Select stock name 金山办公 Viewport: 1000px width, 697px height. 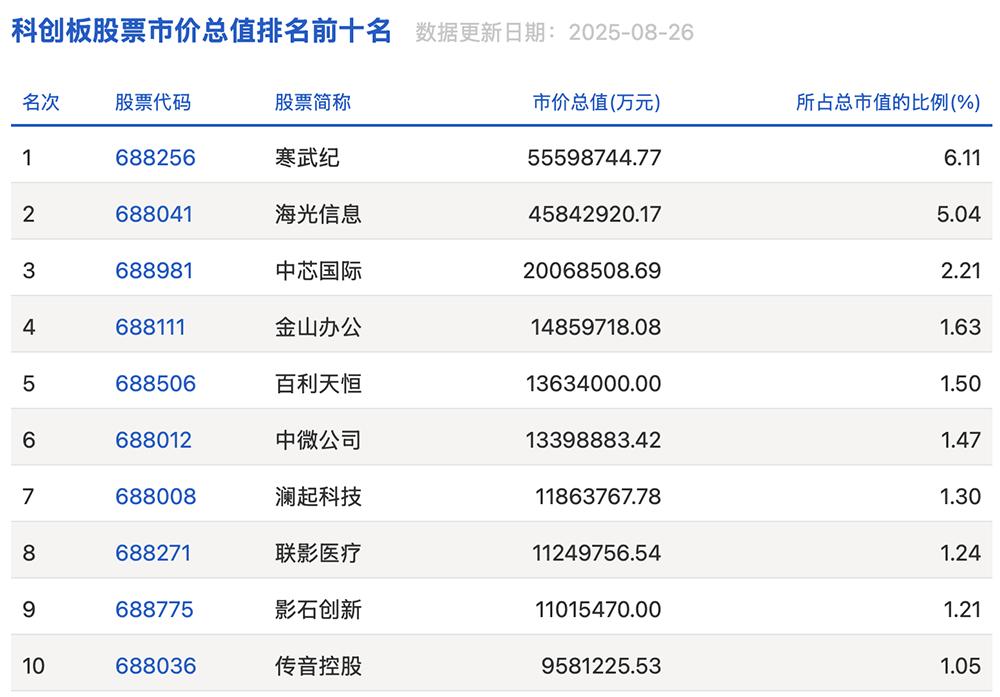[x=318, y=327]
